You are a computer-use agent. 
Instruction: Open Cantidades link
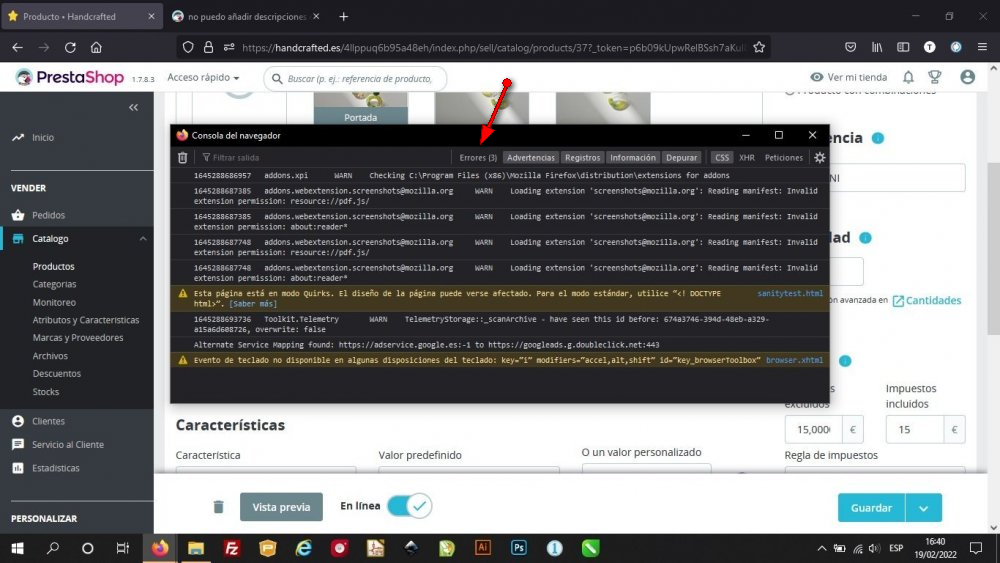[927, 300]
